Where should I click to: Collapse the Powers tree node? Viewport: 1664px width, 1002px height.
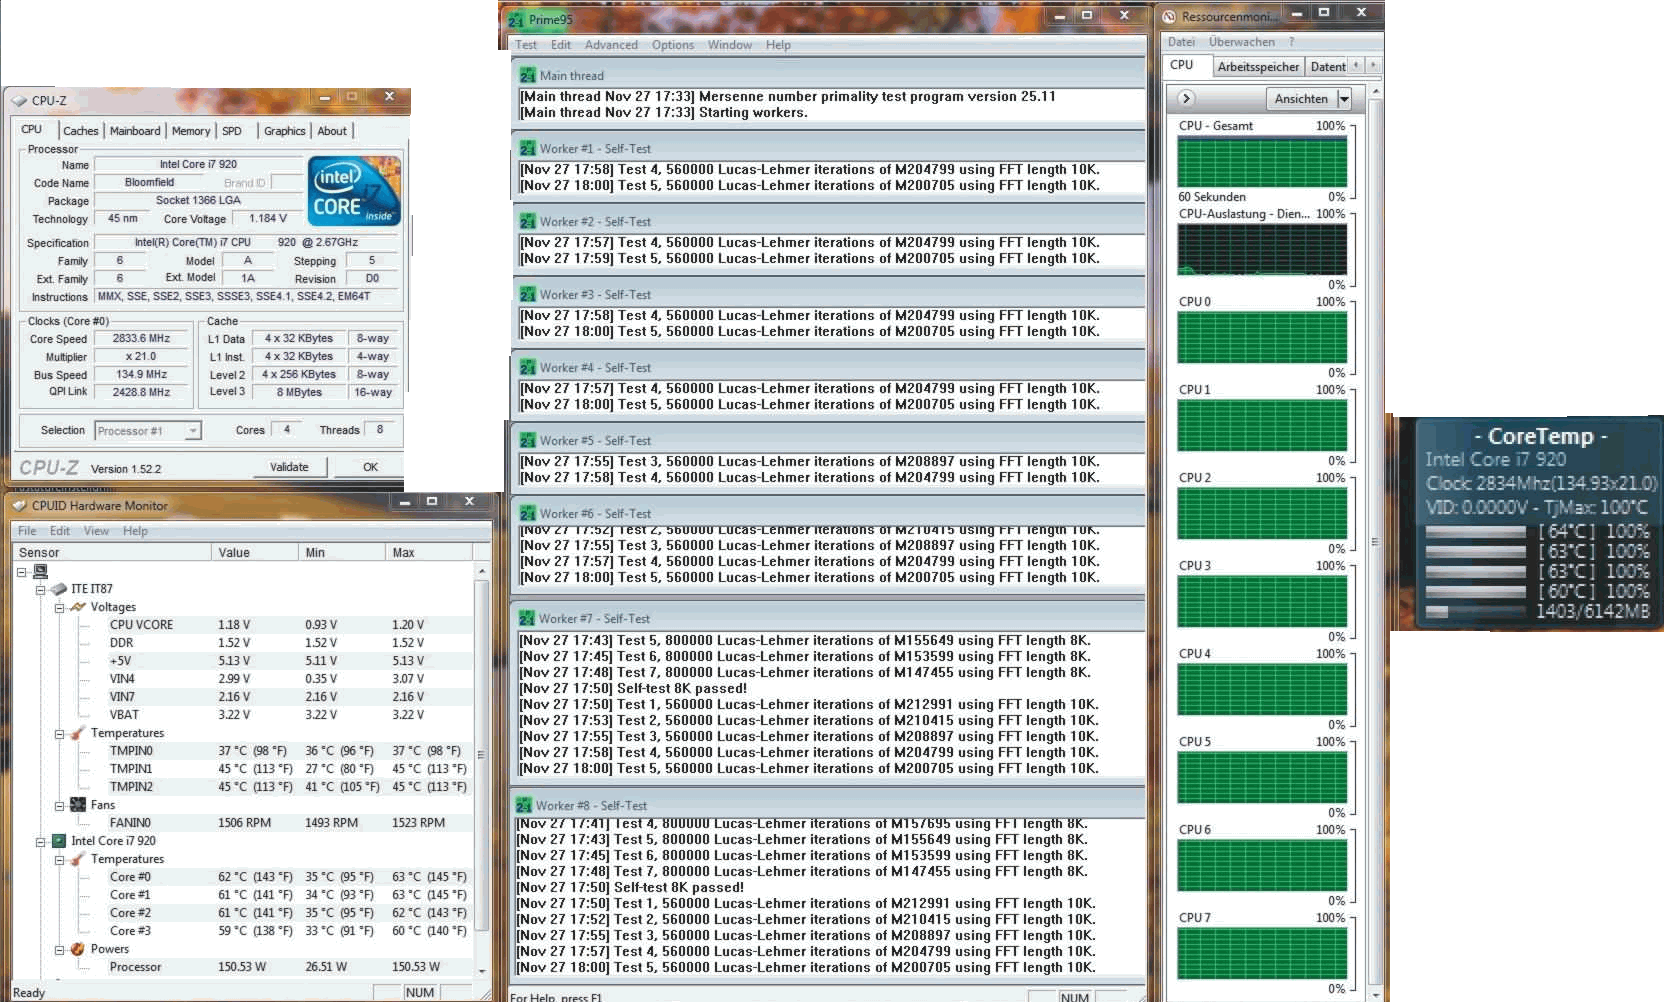pyautogui.click(x=59, y=950)
